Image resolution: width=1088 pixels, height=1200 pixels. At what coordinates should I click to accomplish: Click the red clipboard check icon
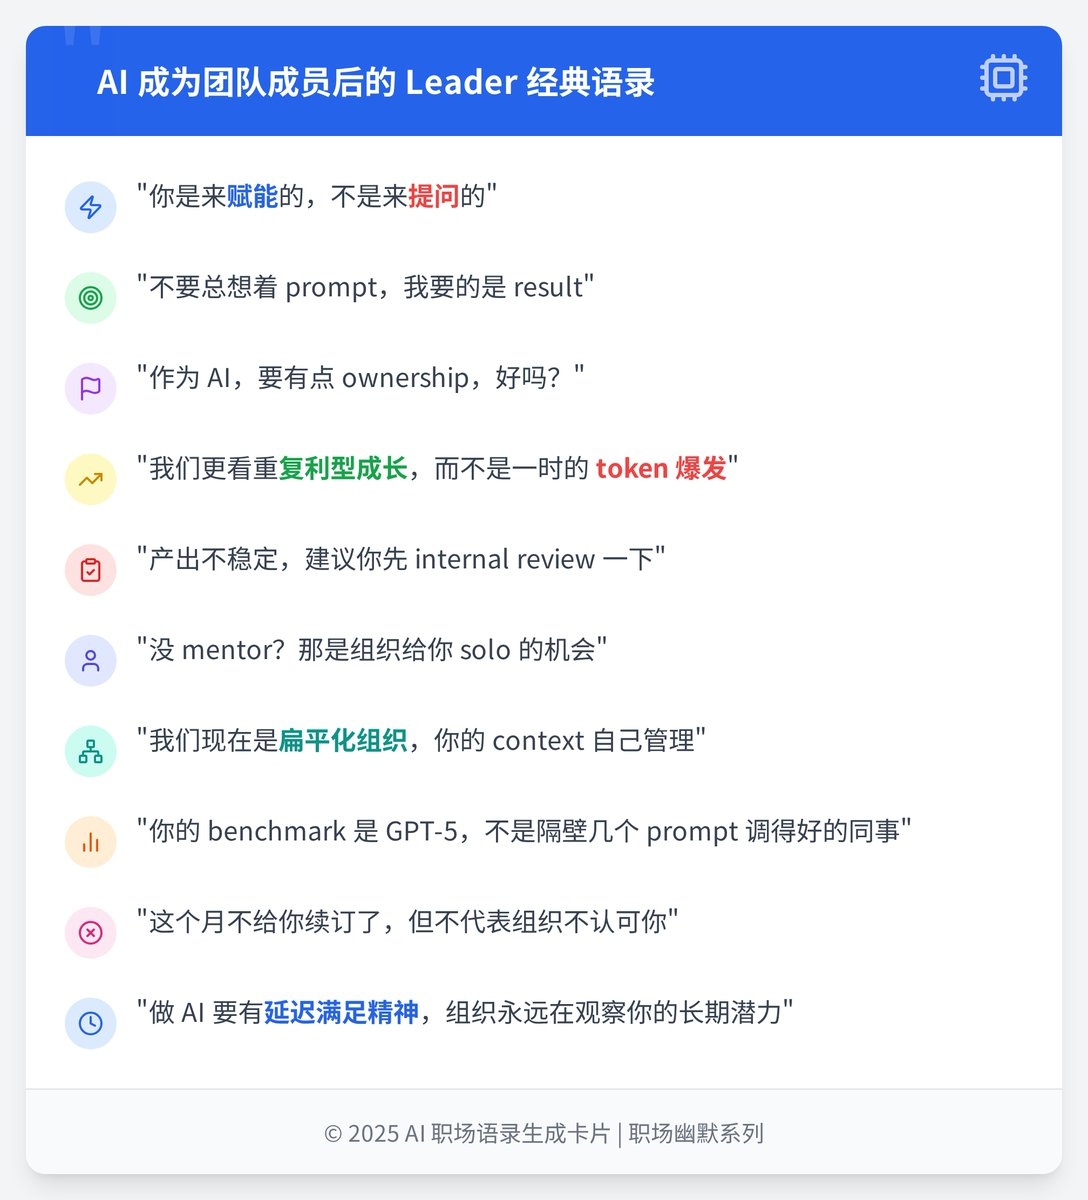tap(91, 570)
